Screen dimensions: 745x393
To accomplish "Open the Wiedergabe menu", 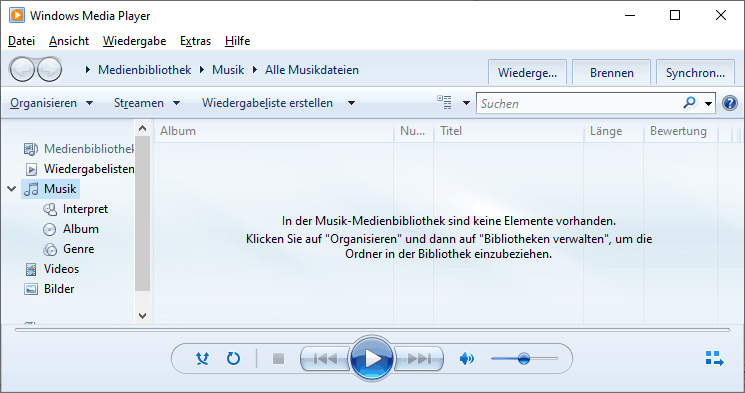I will tap(134, 41).
